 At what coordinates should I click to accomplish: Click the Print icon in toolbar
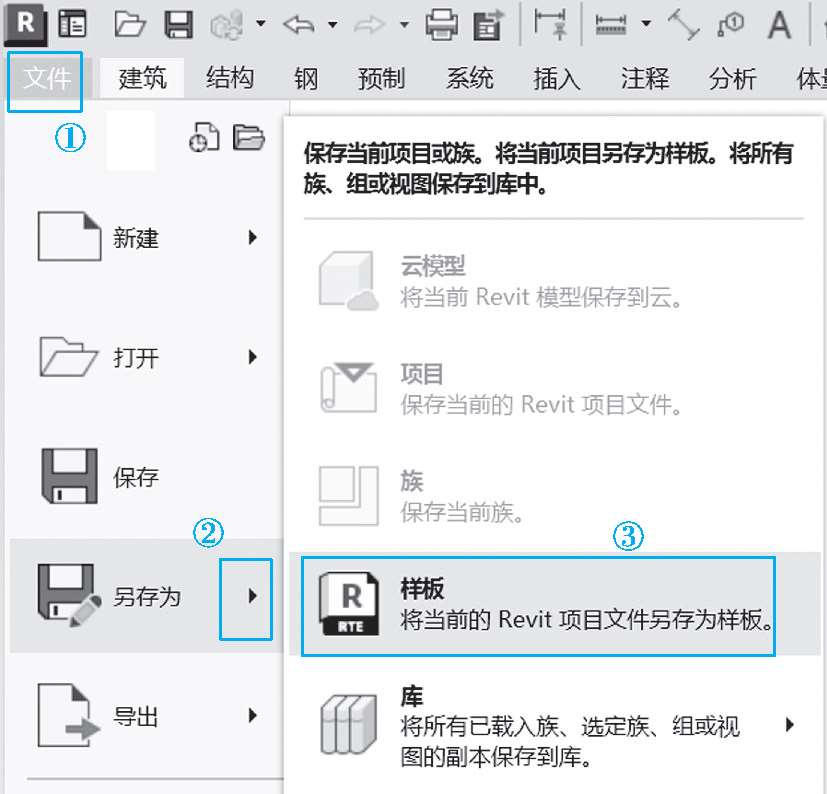441,25
